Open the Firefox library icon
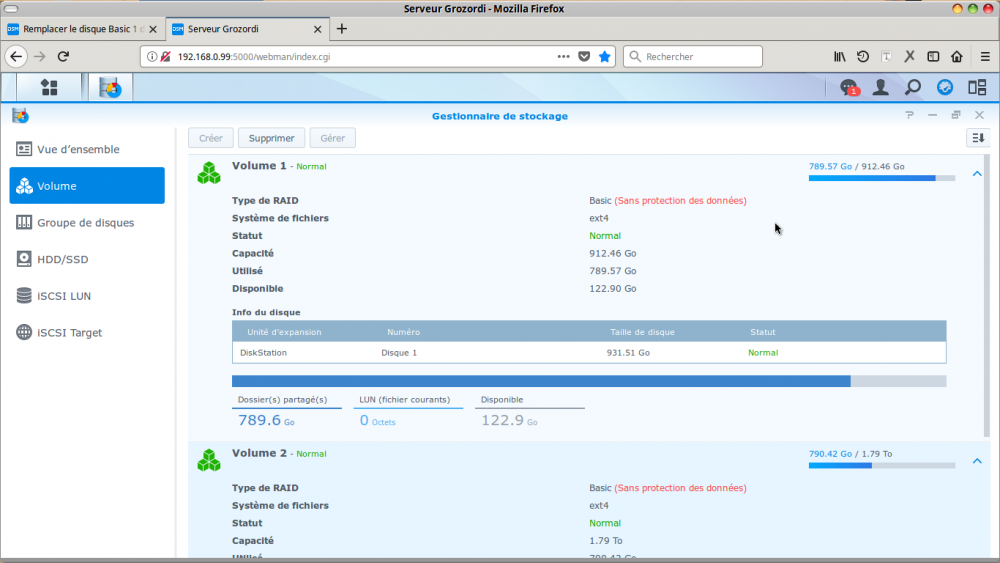 tap(839, 56)
